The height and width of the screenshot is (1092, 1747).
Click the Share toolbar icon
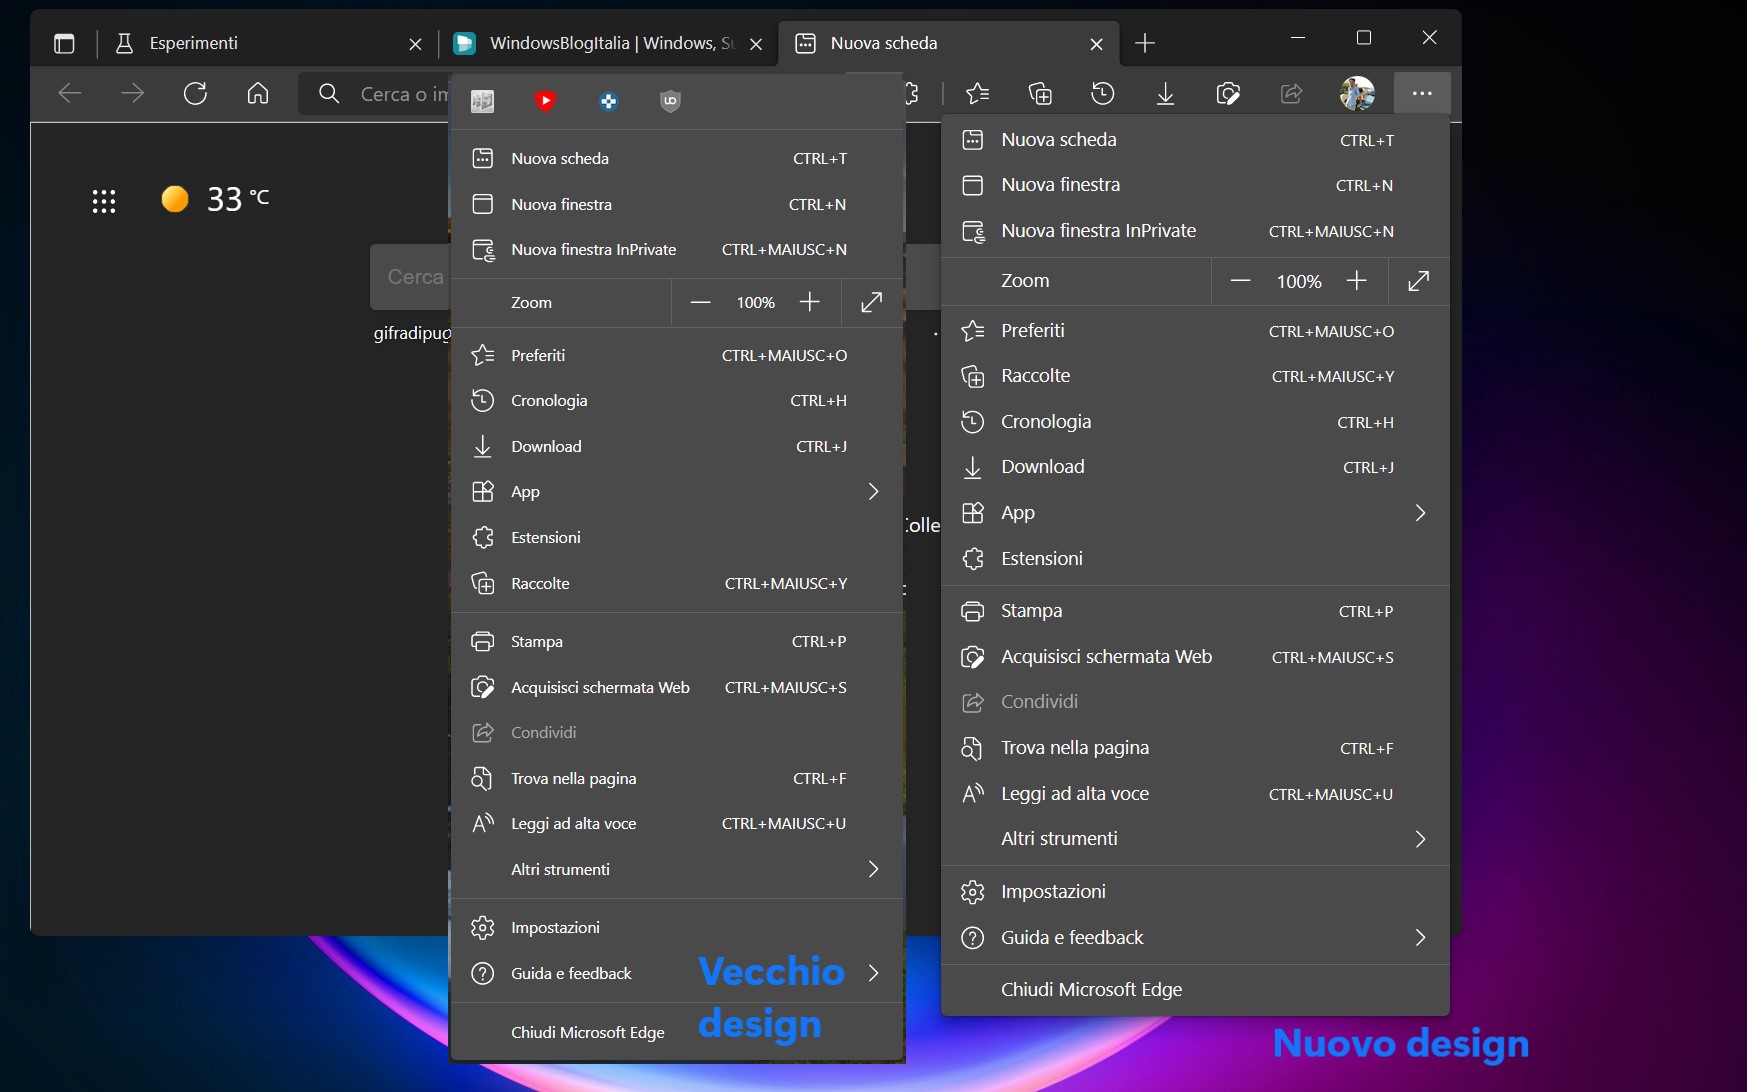click(1291, 94)
